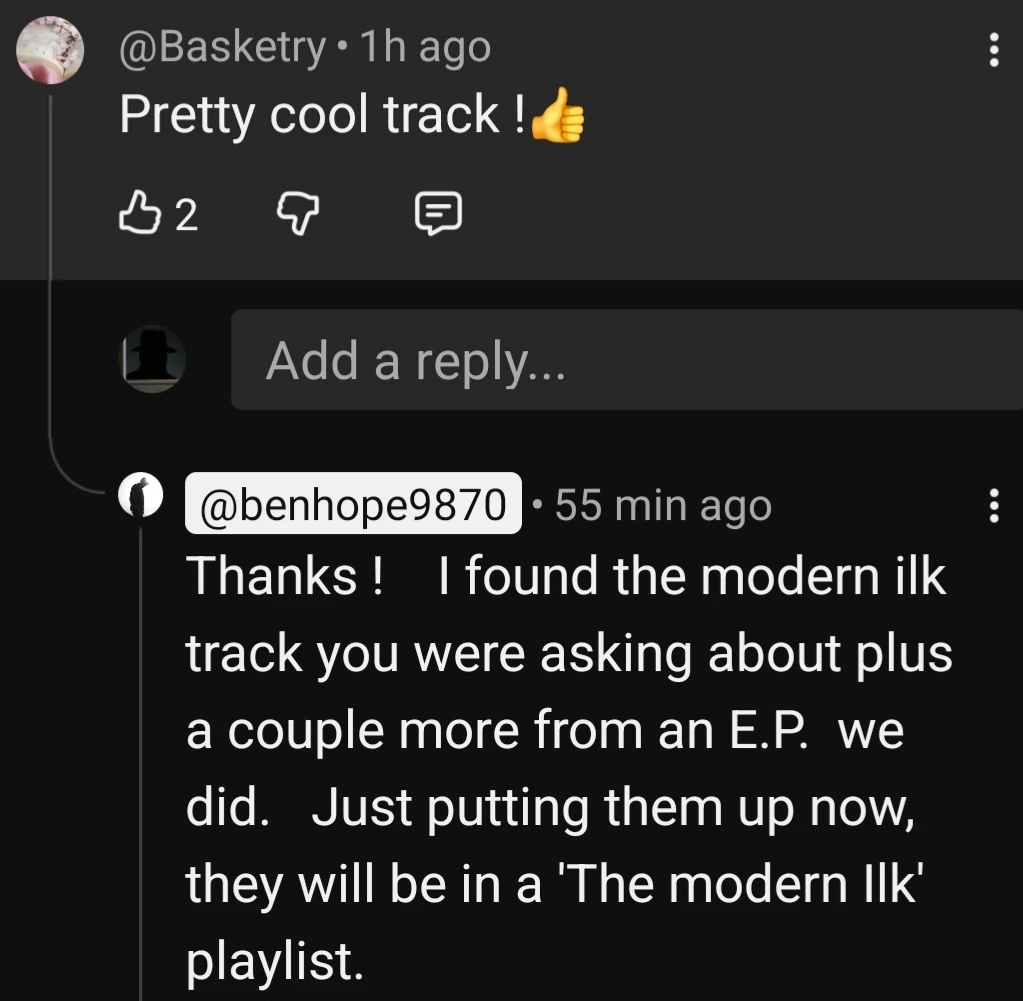Open Basketry's profile avatar

point(50,52)
